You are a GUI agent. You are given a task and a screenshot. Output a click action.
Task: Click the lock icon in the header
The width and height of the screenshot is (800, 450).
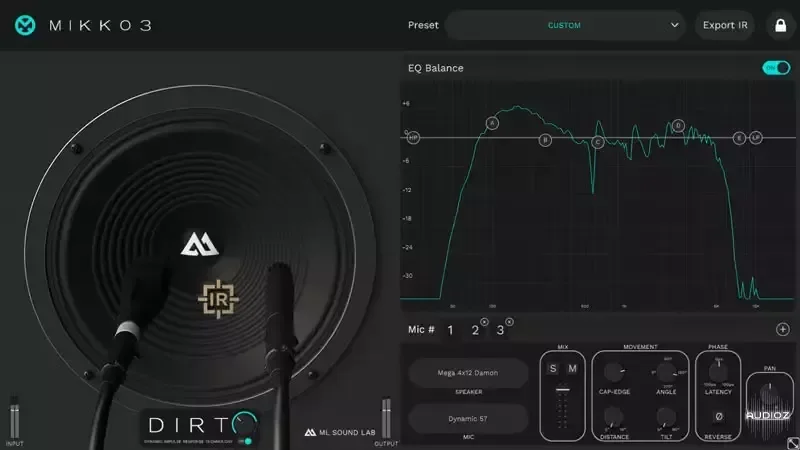click(x=780, y=26)
